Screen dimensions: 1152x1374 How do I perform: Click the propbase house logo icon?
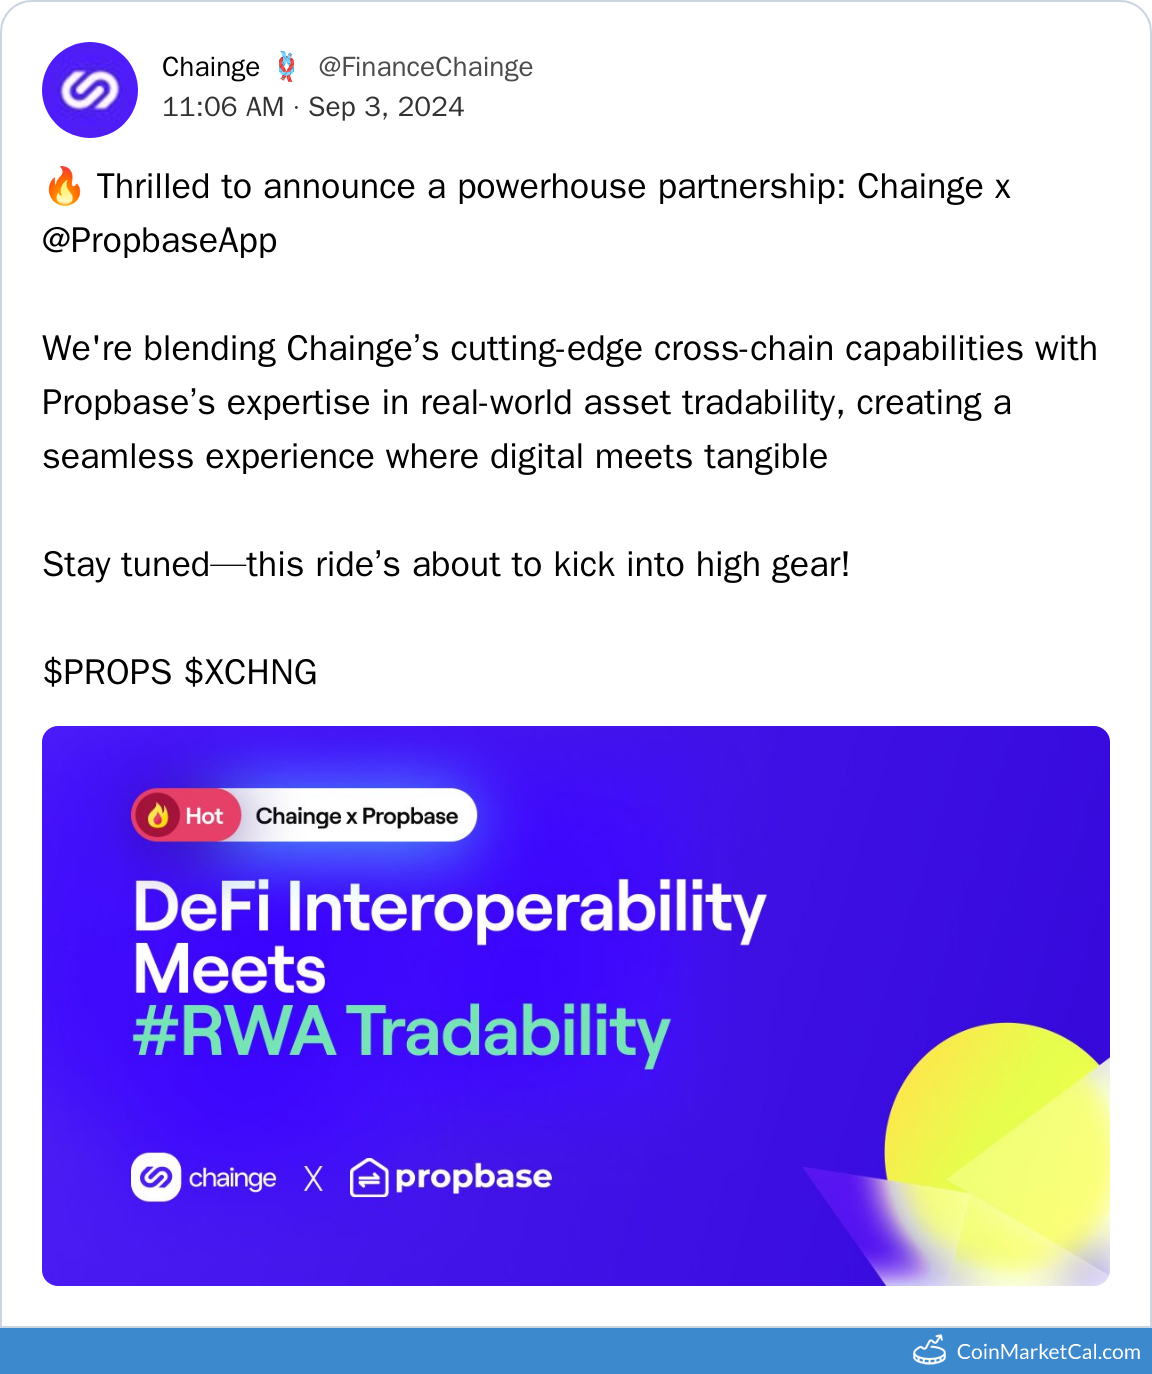(x=368, y=1178)
